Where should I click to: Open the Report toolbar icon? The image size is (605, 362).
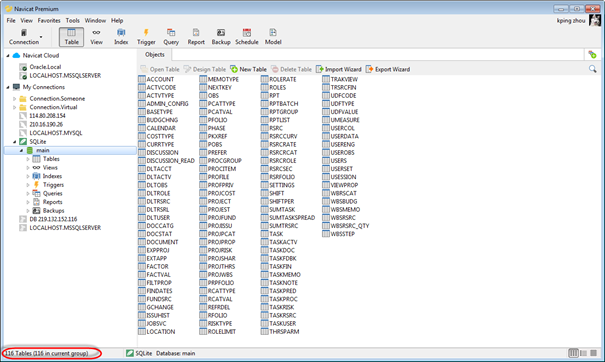point(196,37)
